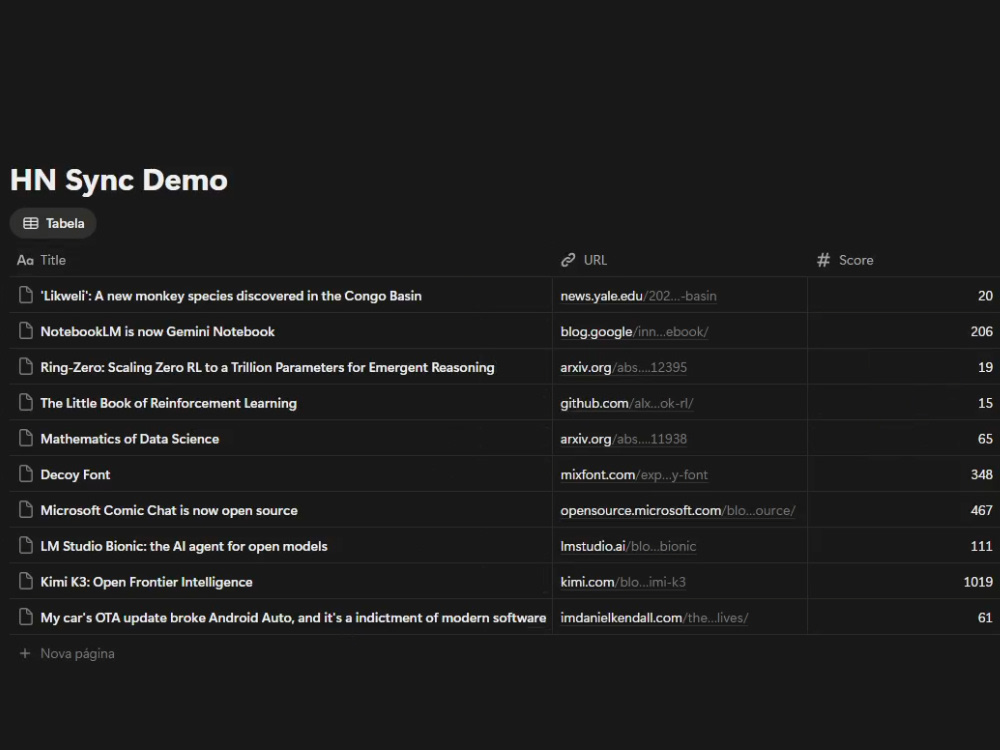Click the plus icon beside Nova página
This screenshot has width=1000, height=750.
pos(25,653)
